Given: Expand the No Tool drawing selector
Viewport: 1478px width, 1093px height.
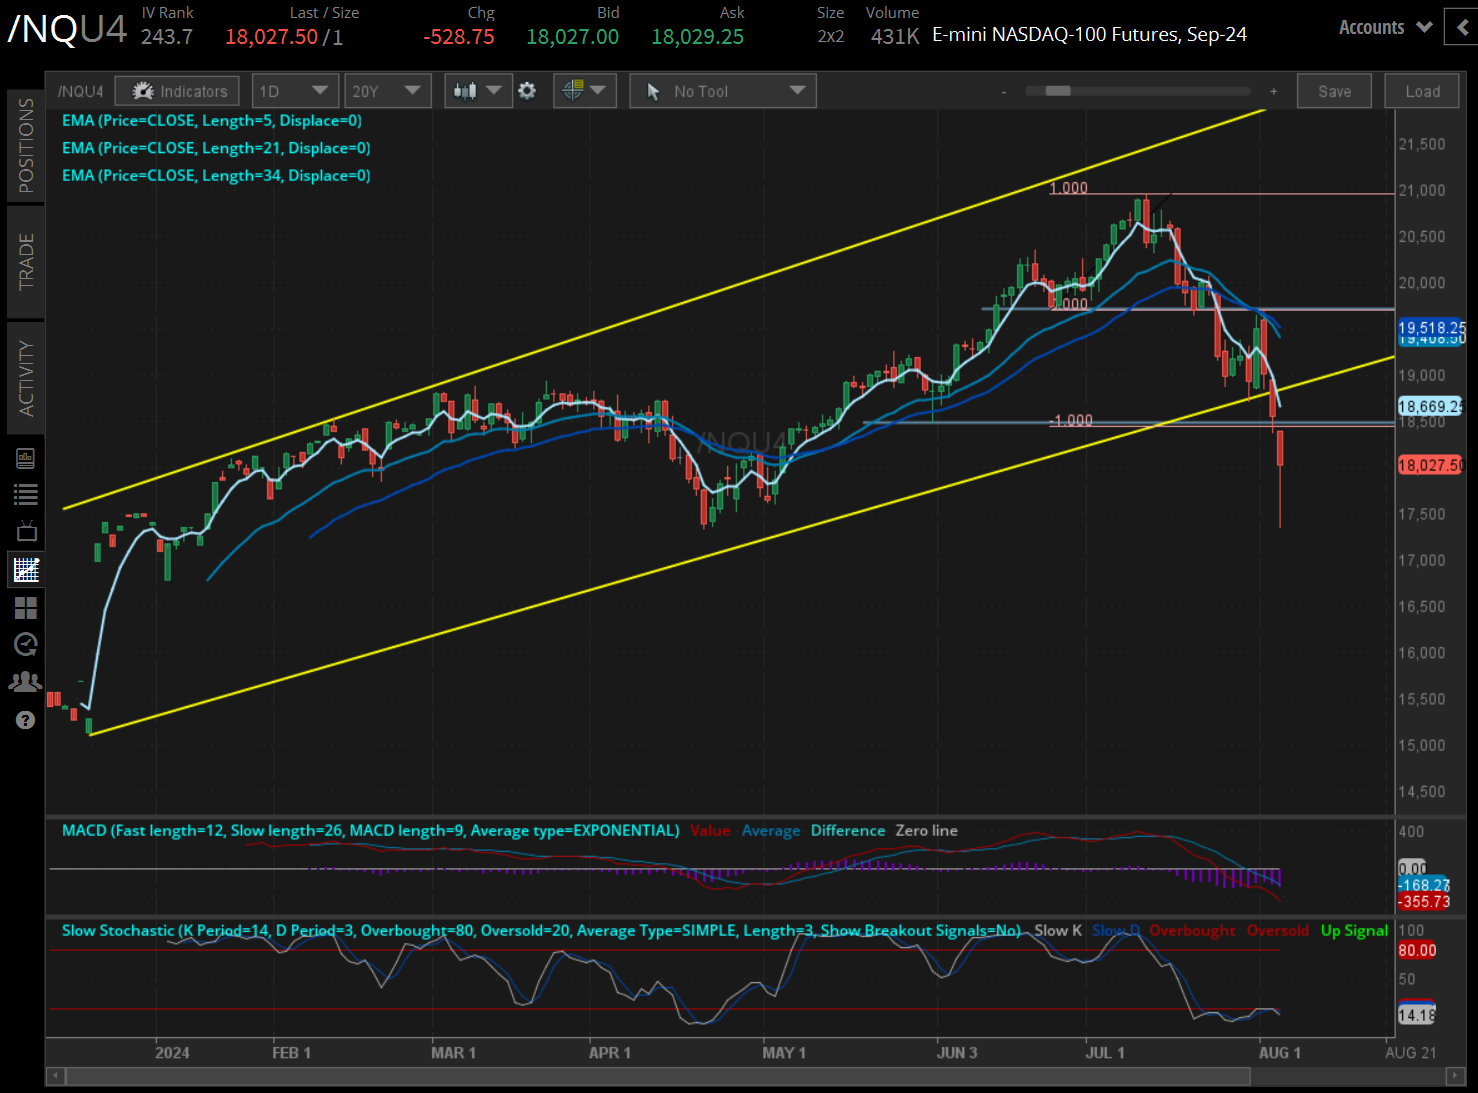Looking at the screenshot, I should point(722,90).
